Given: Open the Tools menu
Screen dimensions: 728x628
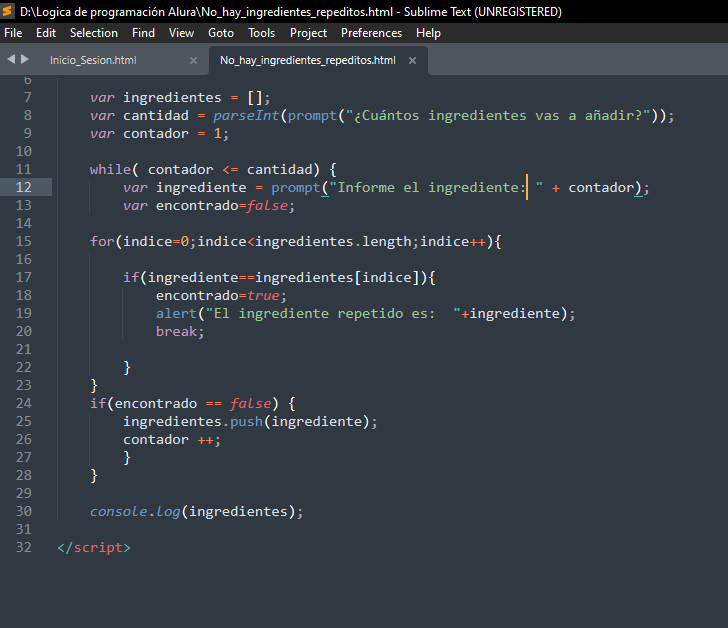Looking at the screenshot, I should tap(261, 33).
